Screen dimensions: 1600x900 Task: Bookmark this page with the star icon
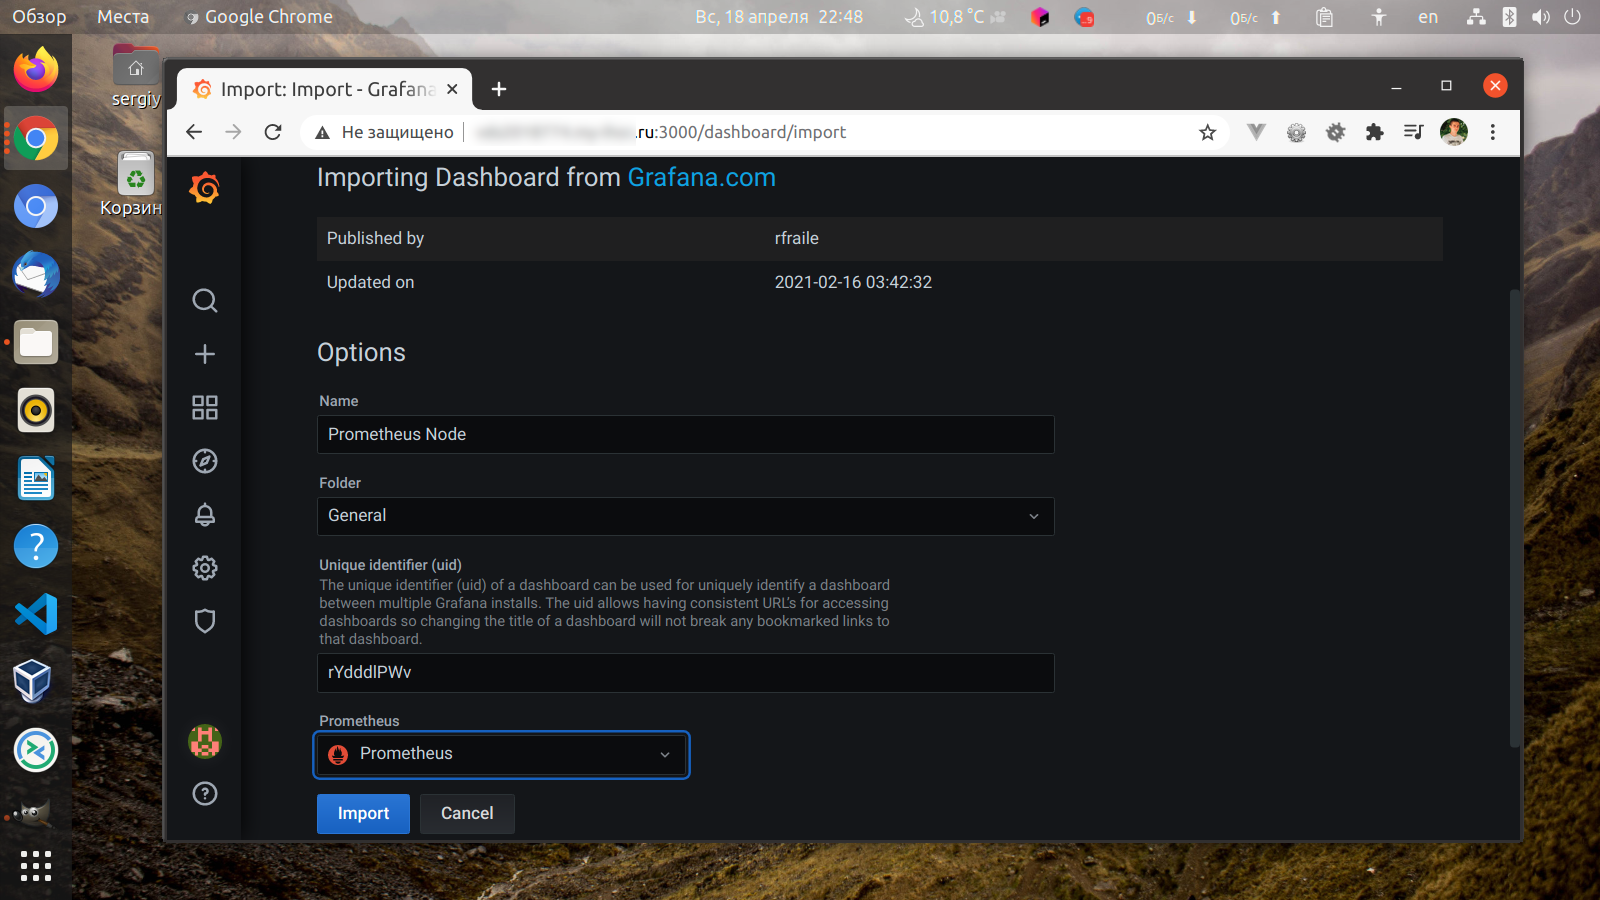(x=1208, y=132)
